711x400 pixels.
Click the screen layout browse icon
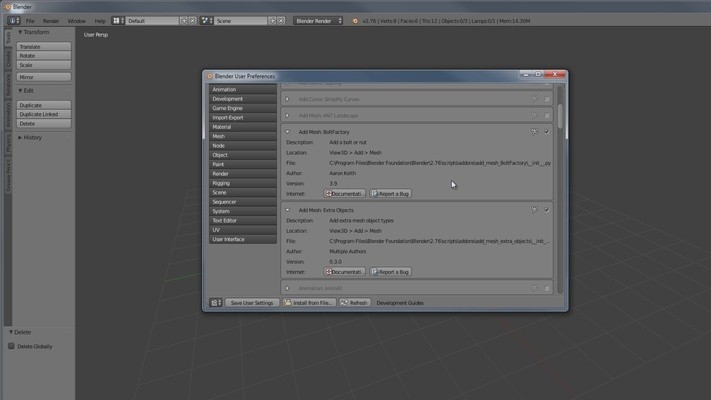point(118,21)
